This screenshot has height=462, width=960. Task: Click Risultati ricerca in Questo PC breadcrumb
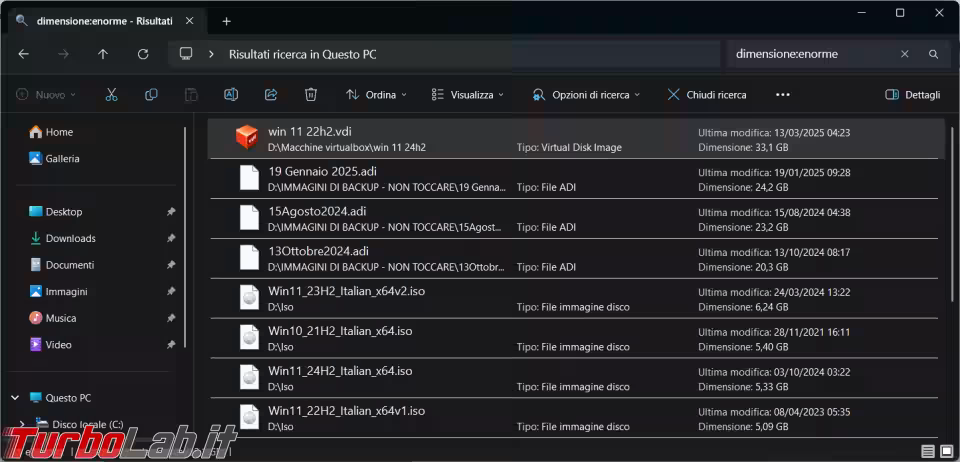pyautogui.click(x=302, y=54)
